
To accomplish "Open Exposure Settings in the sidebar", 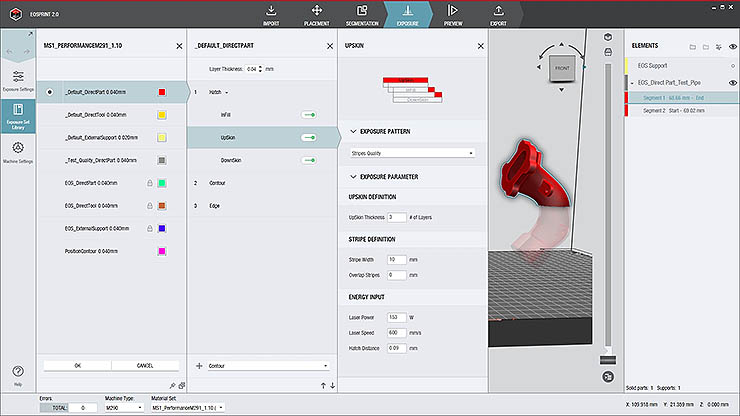I will (19, 80).
